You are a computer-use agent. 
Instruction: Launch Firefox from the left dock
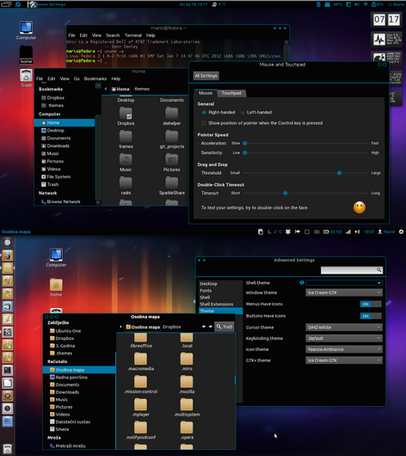pyautogui.click(x=7, y=256)
